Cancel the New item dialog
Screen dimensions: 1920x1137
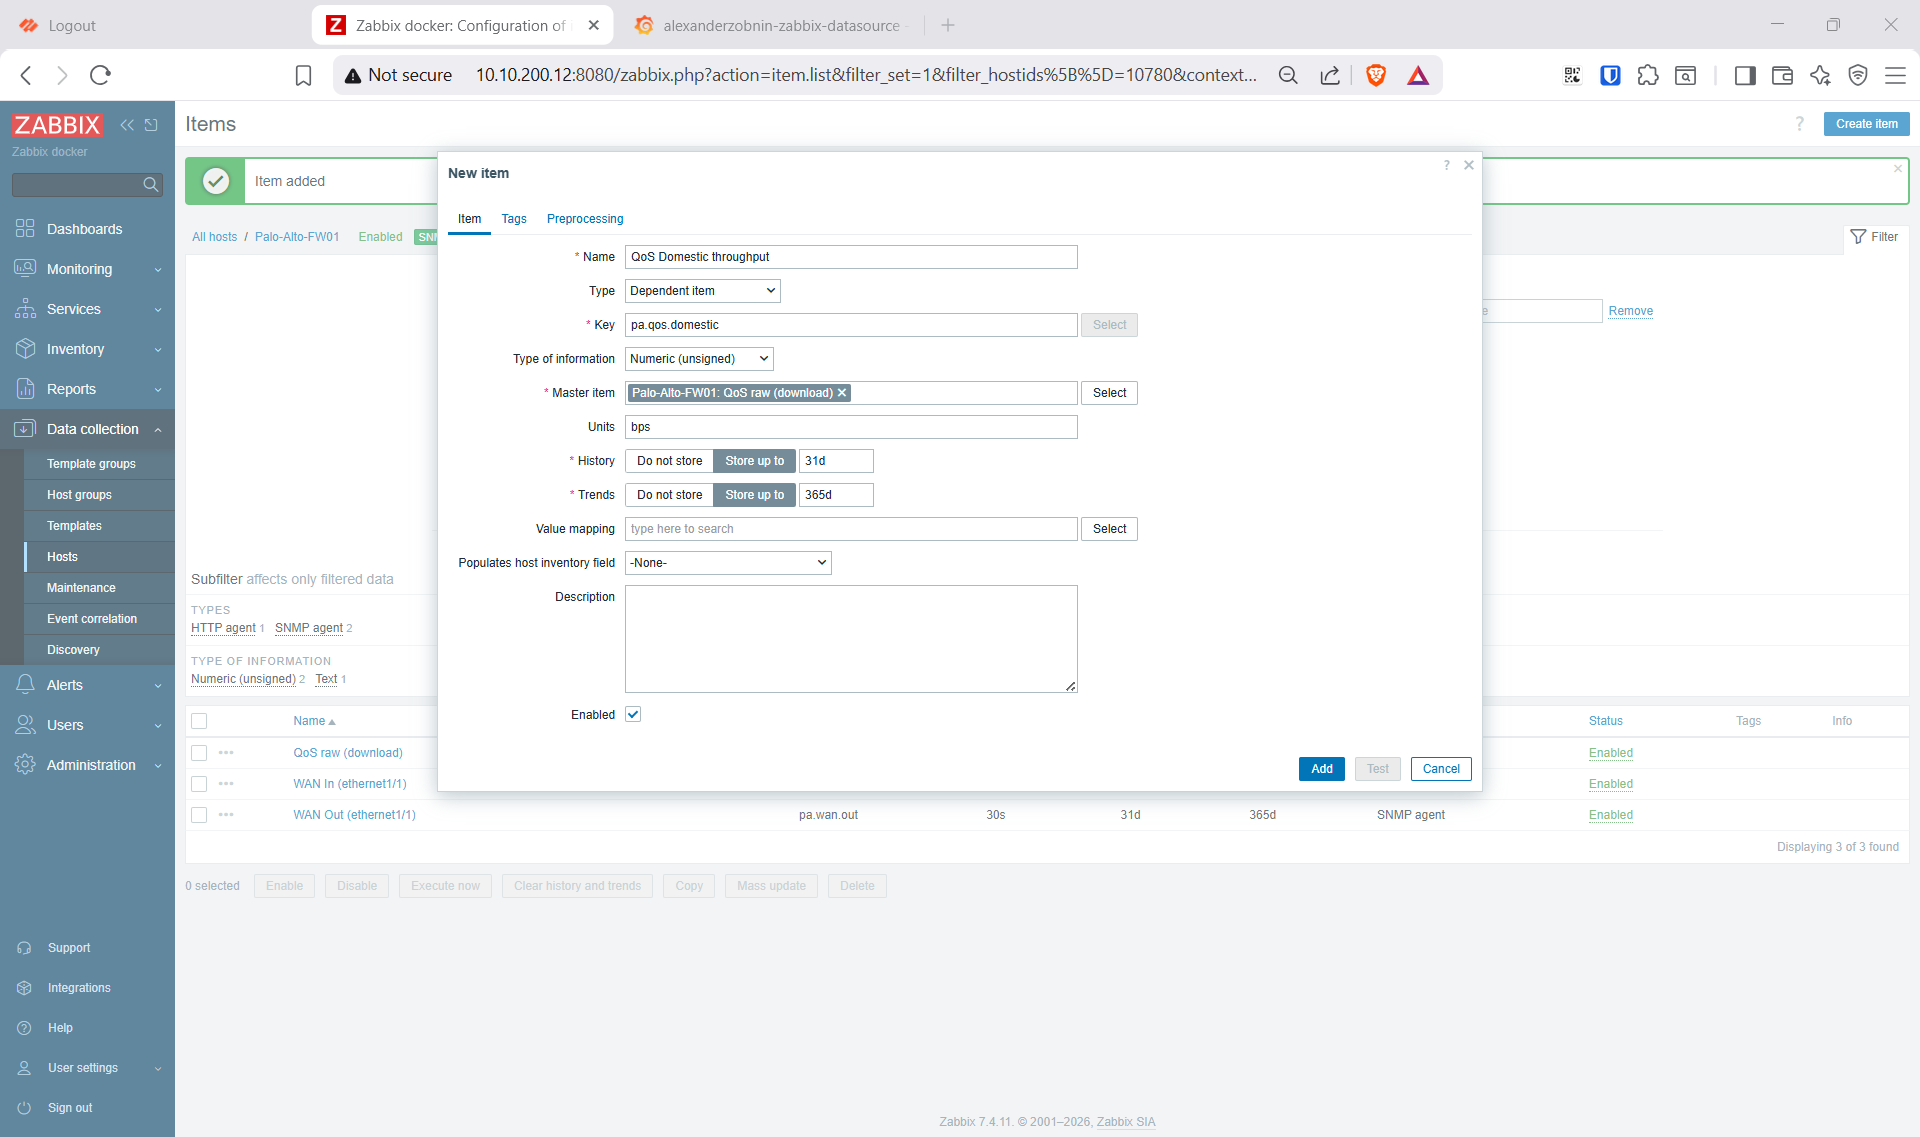(x=1441, y=769)
